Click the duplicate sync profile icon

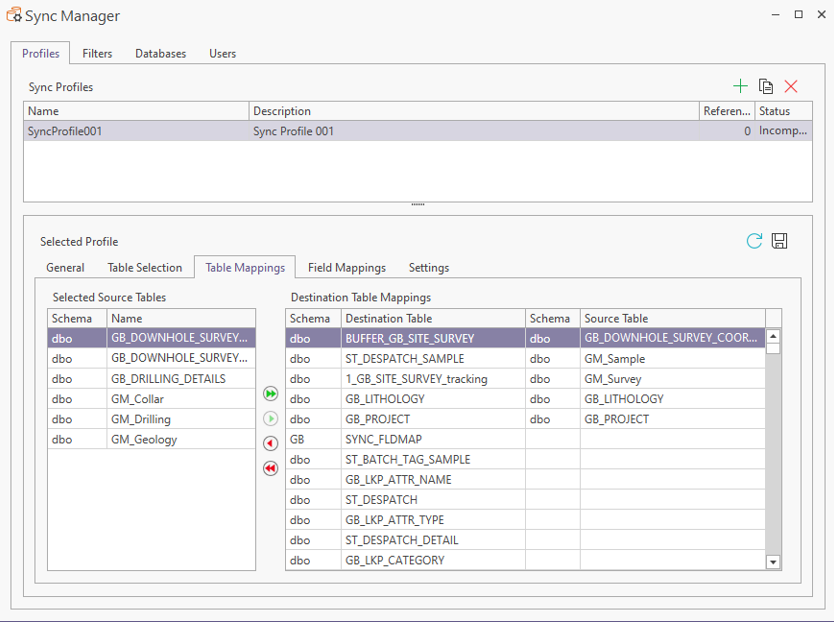pos(766,87)
